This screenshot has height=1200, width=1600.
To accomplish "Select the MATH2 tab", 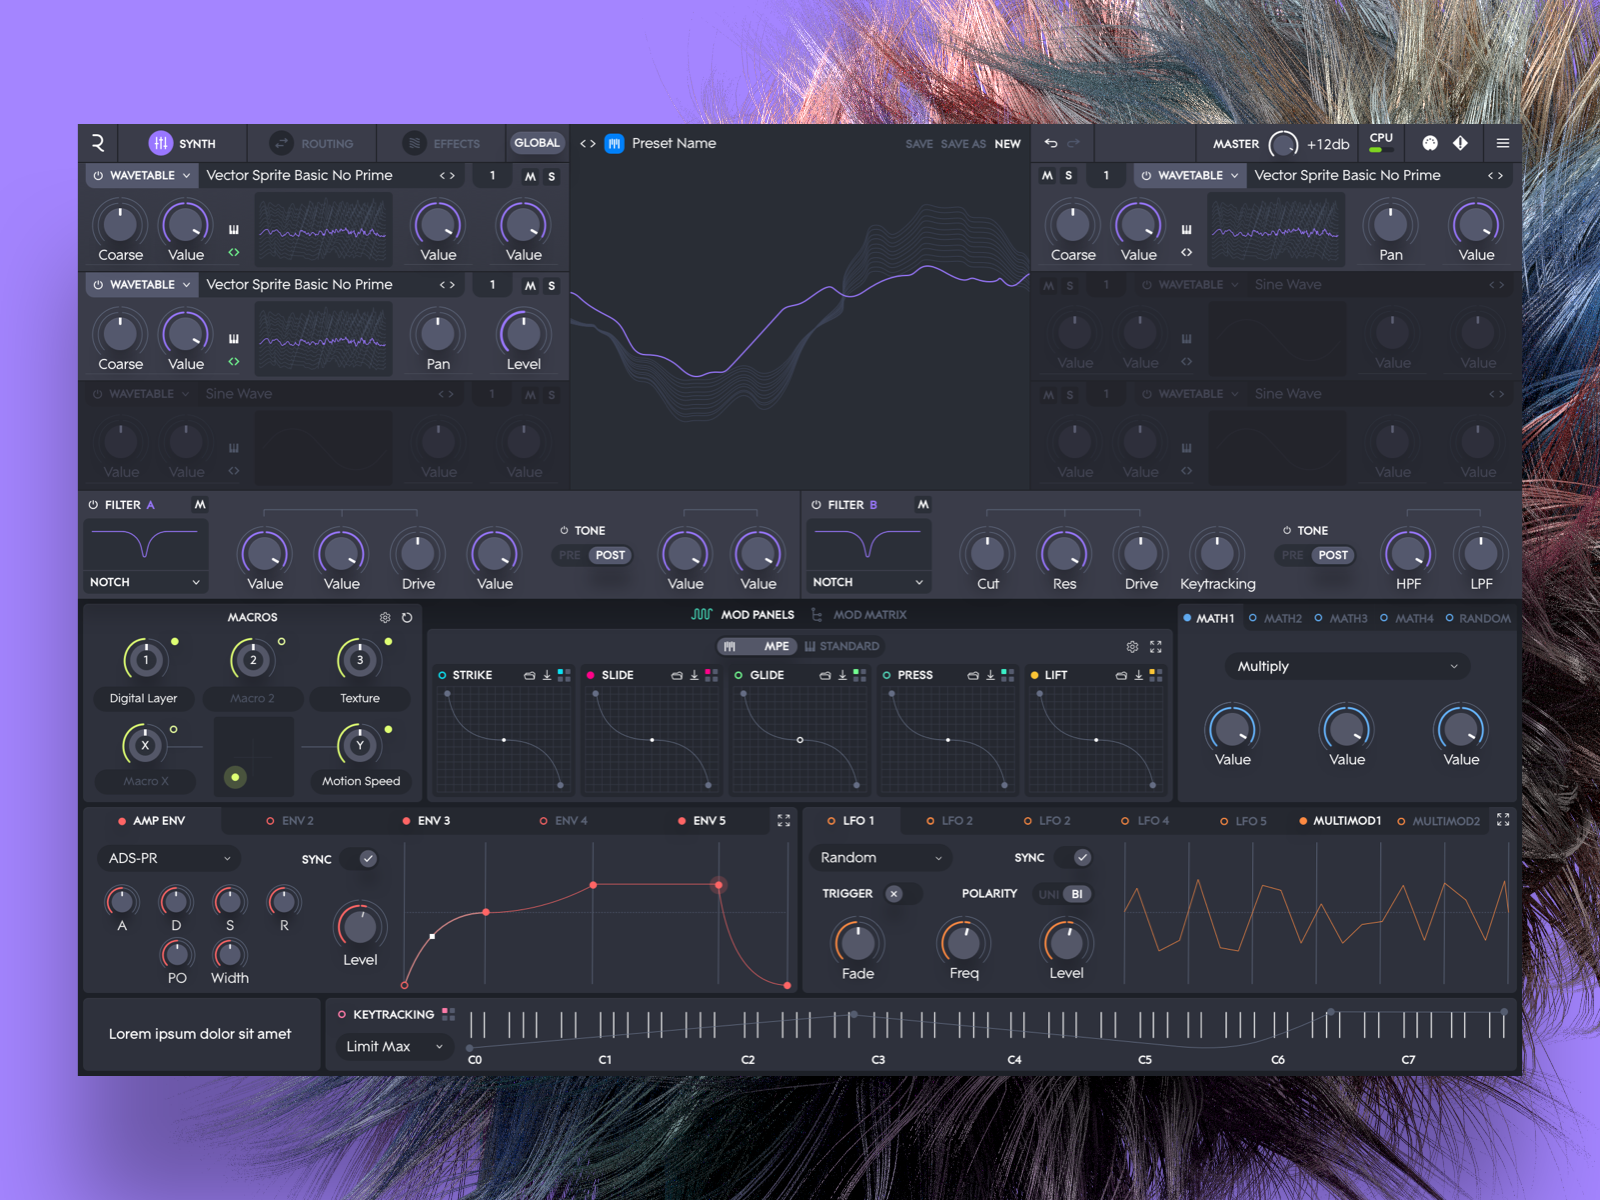I will (1275, 618).
